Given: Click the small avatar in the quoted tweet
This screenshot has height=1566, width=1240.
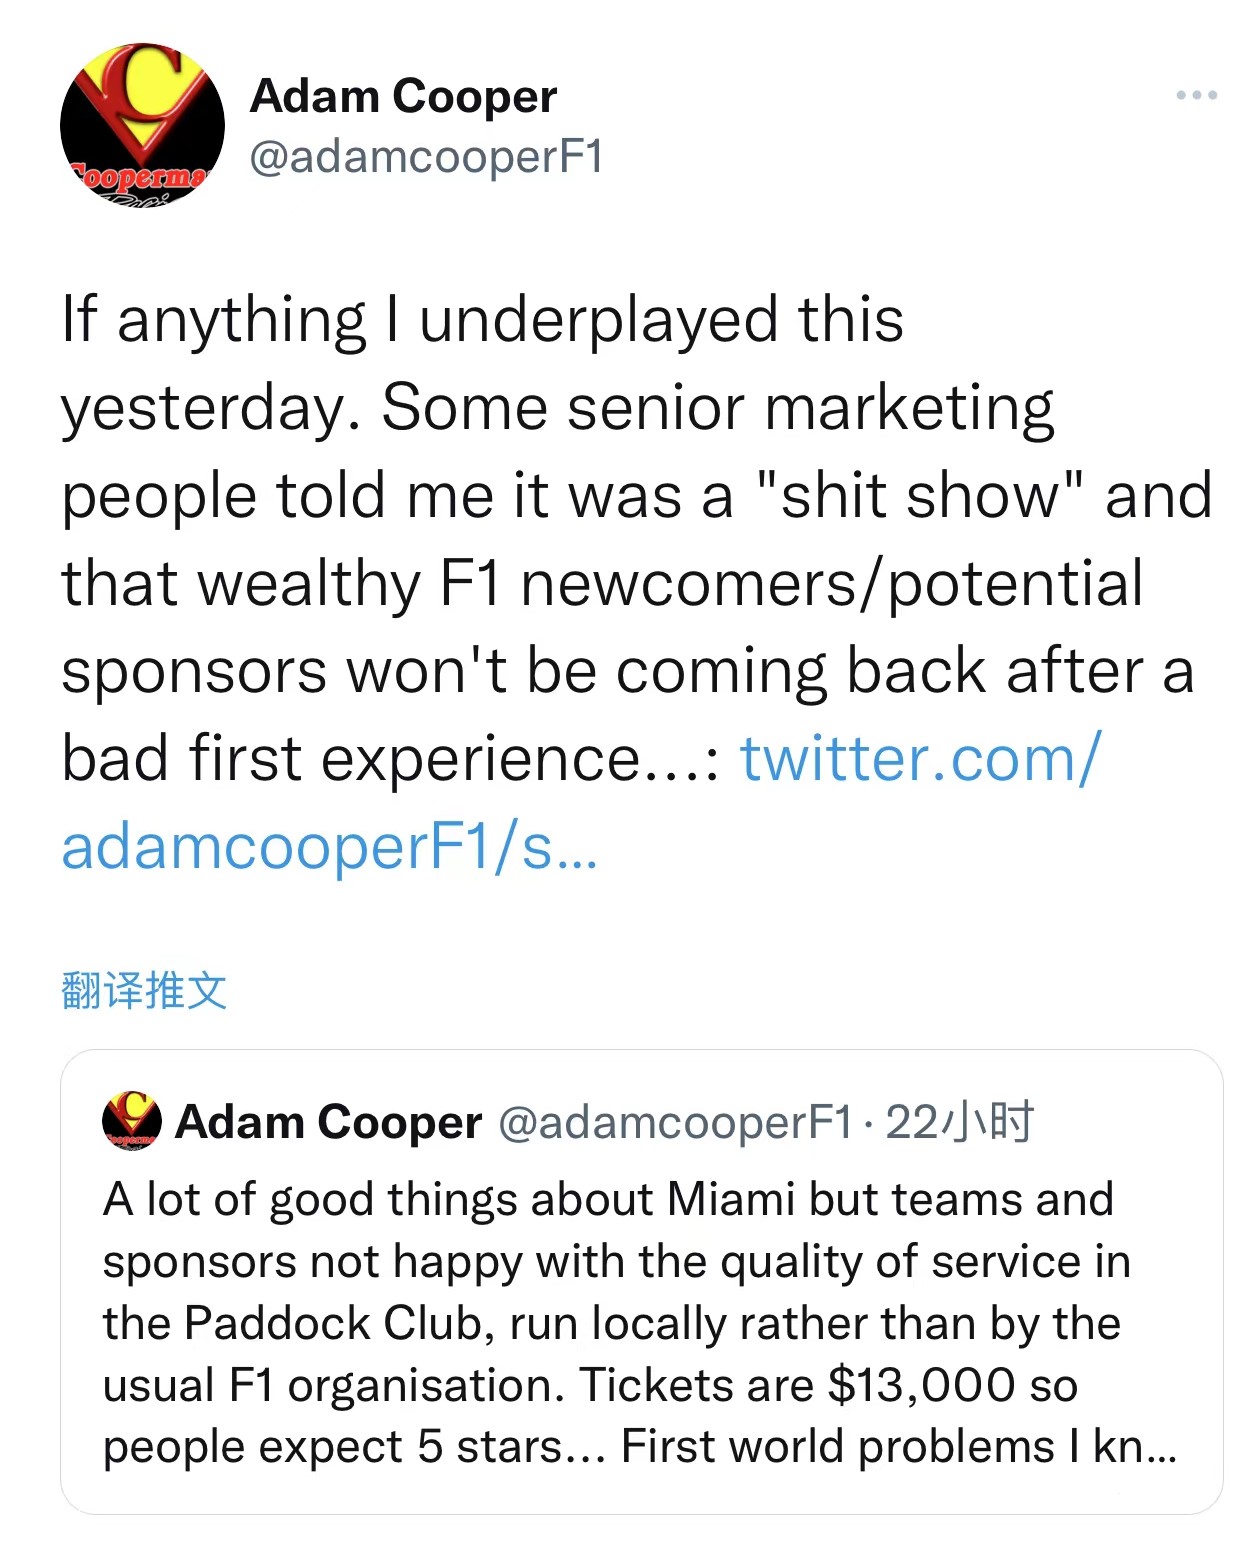Looking at the screenshot, I should pyautogui.click(x=131, y=1120).
